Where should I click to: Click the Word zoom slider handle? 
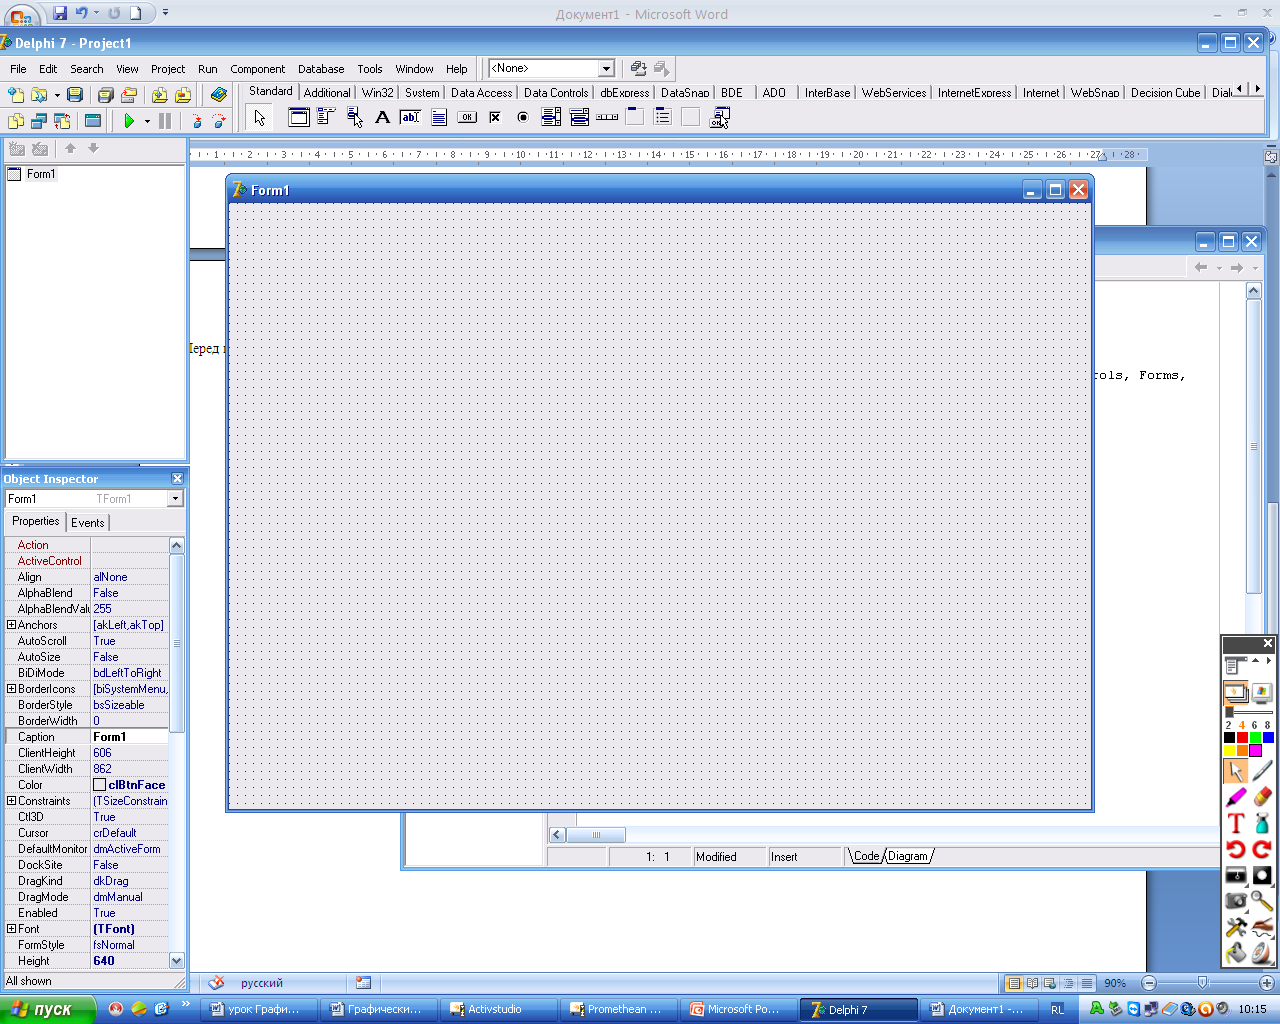tap(1202, 983)
